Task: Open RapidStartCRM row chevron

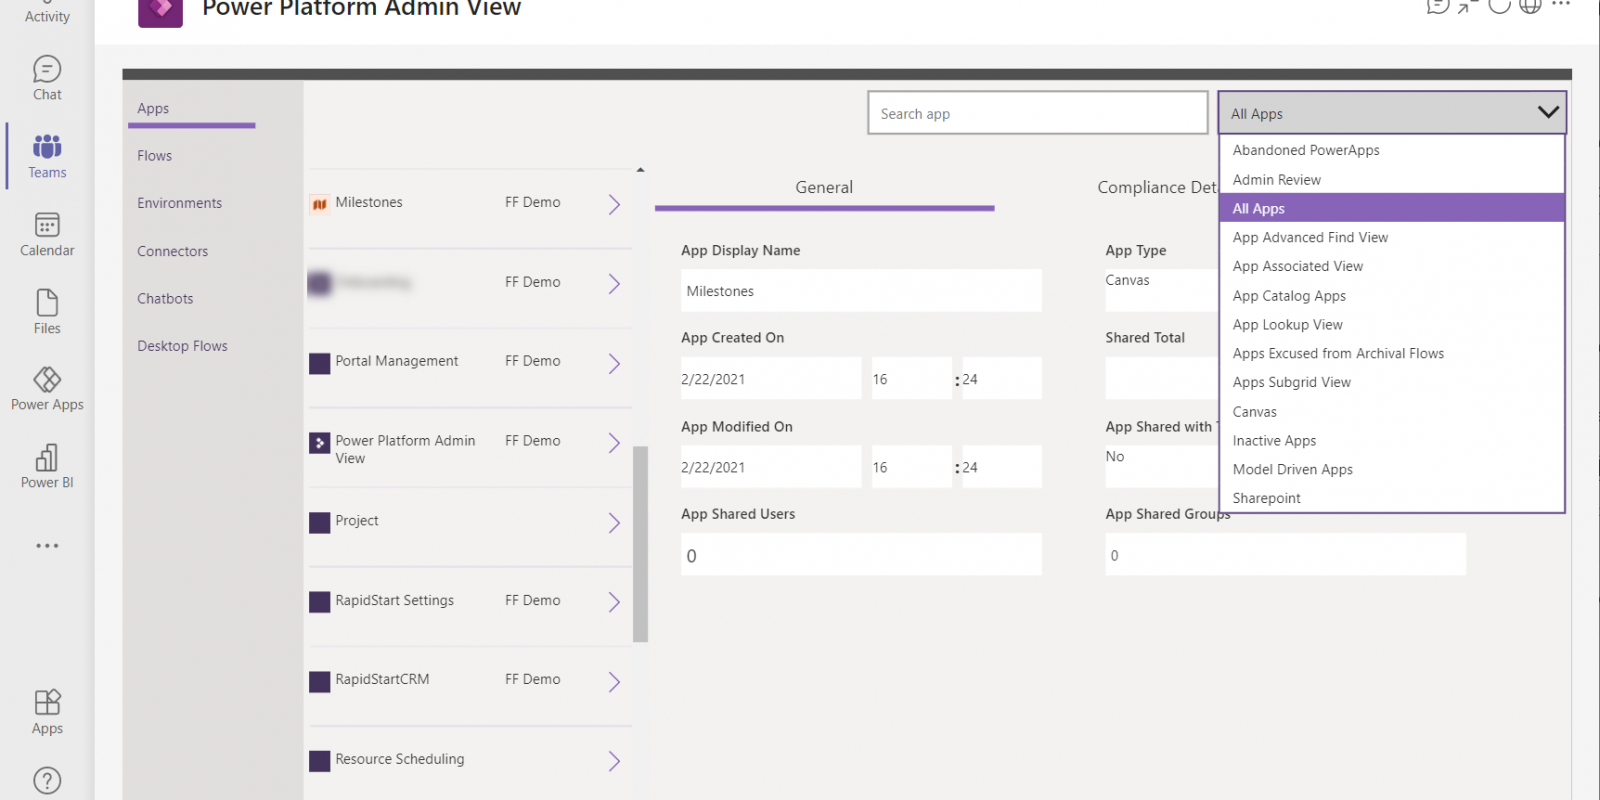Action: [614, 682]
